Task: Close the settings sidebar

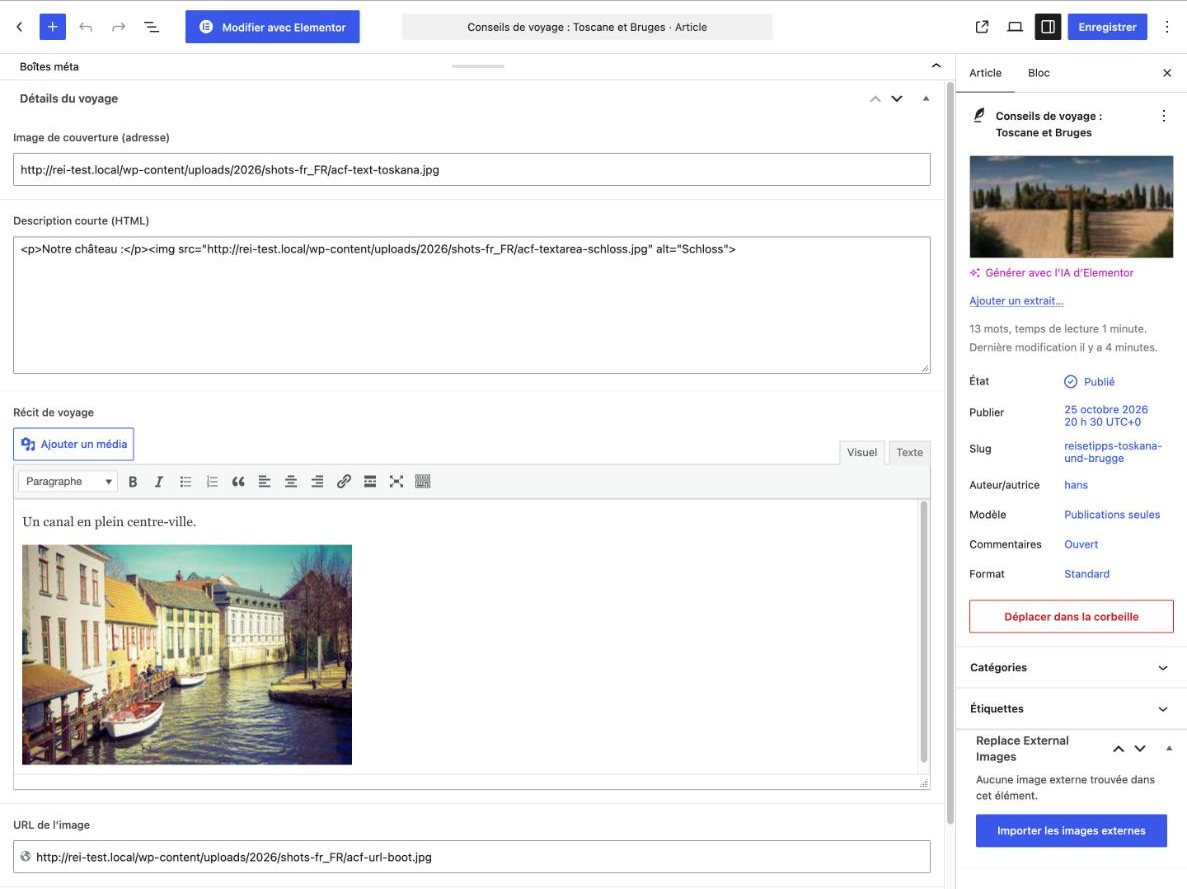Action: (1167, 73)
